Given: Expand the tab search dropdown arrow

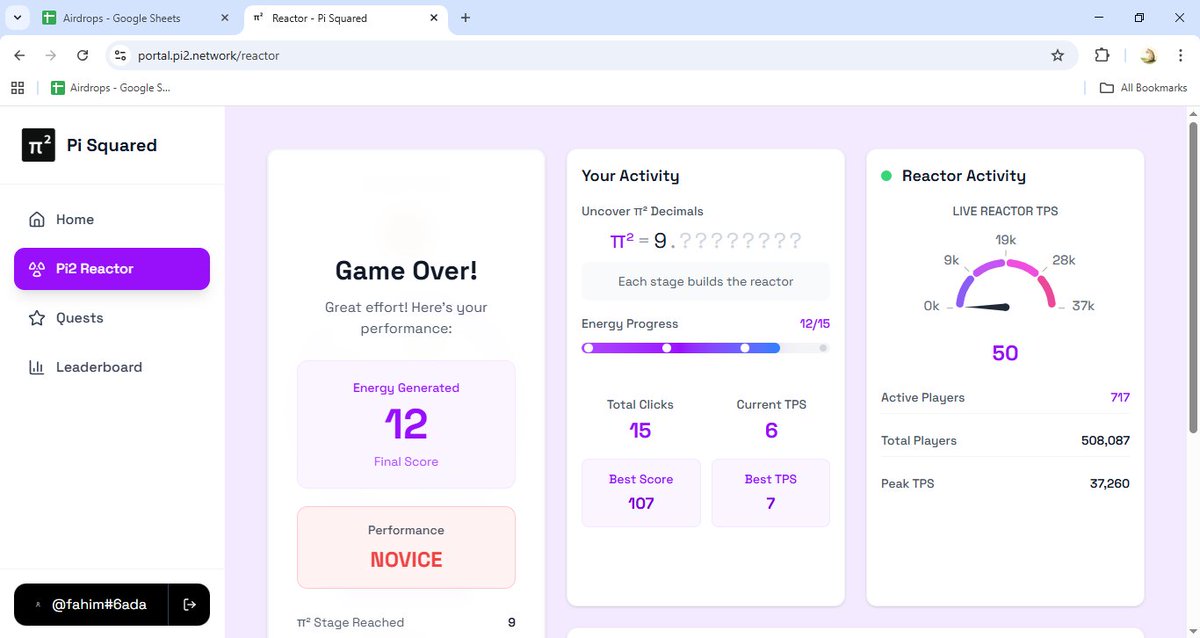Looking at the screenshot, I should click(x=17, y=18).
